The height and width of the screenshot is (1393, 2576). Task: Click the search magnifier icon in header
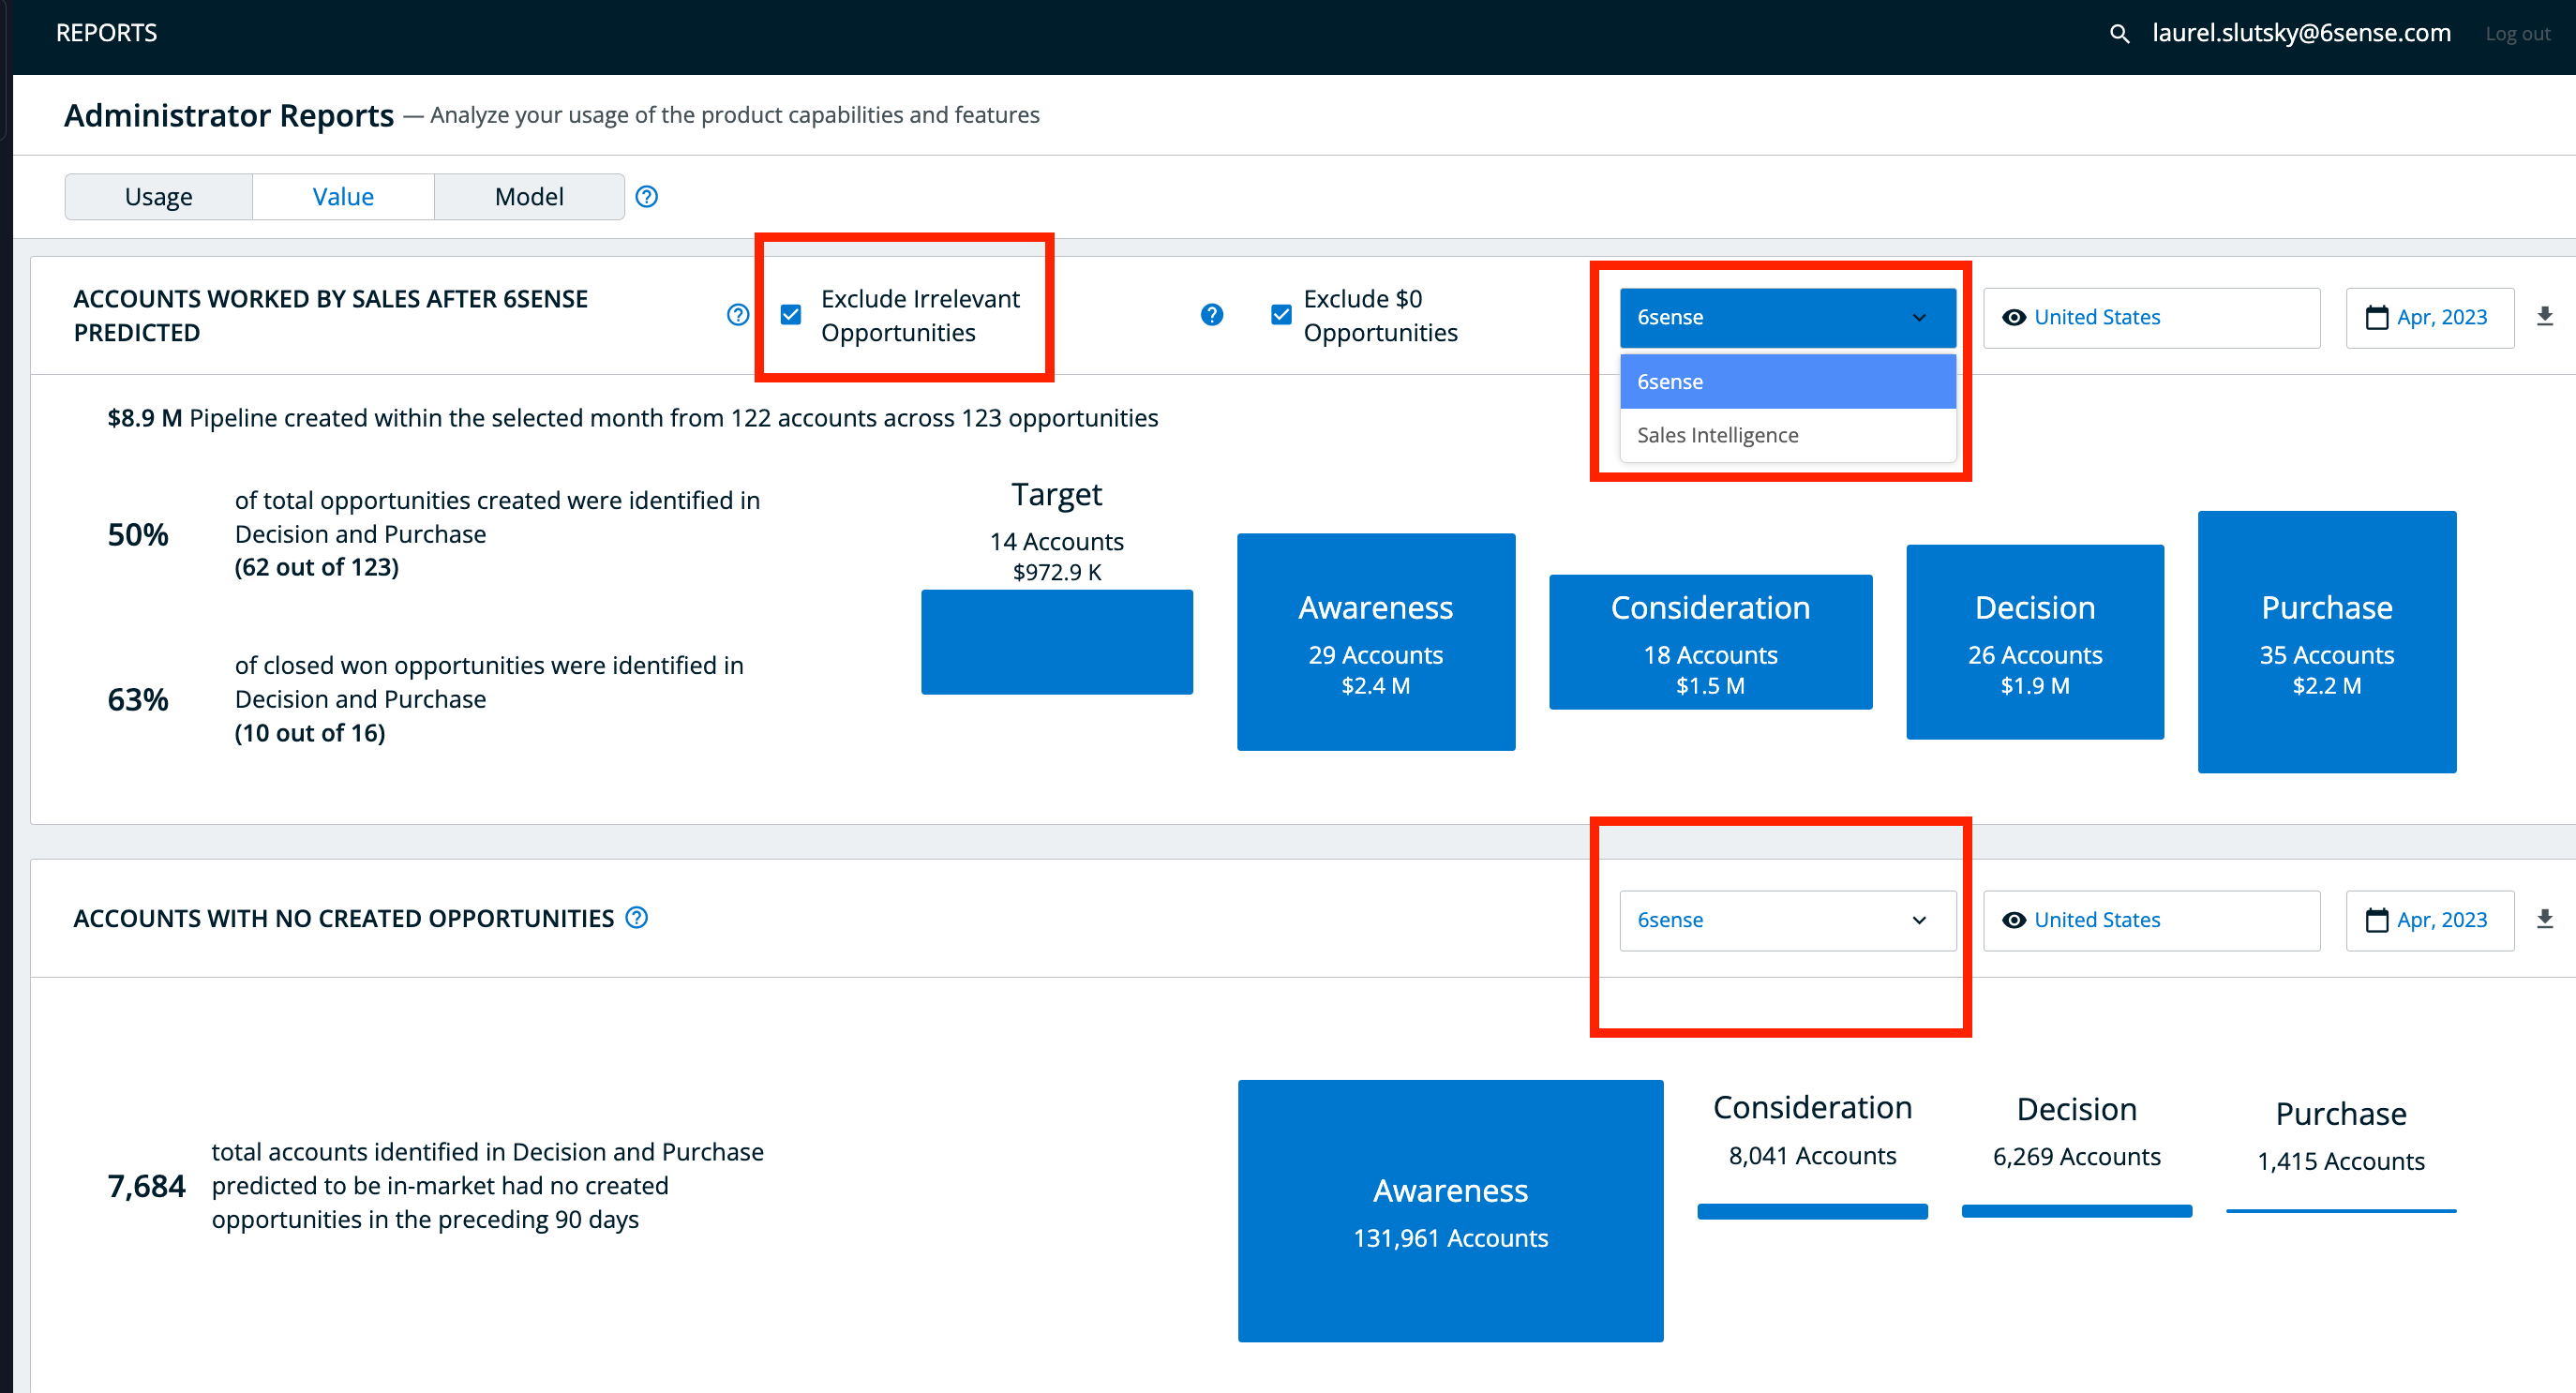click(x=2119, y=34)
